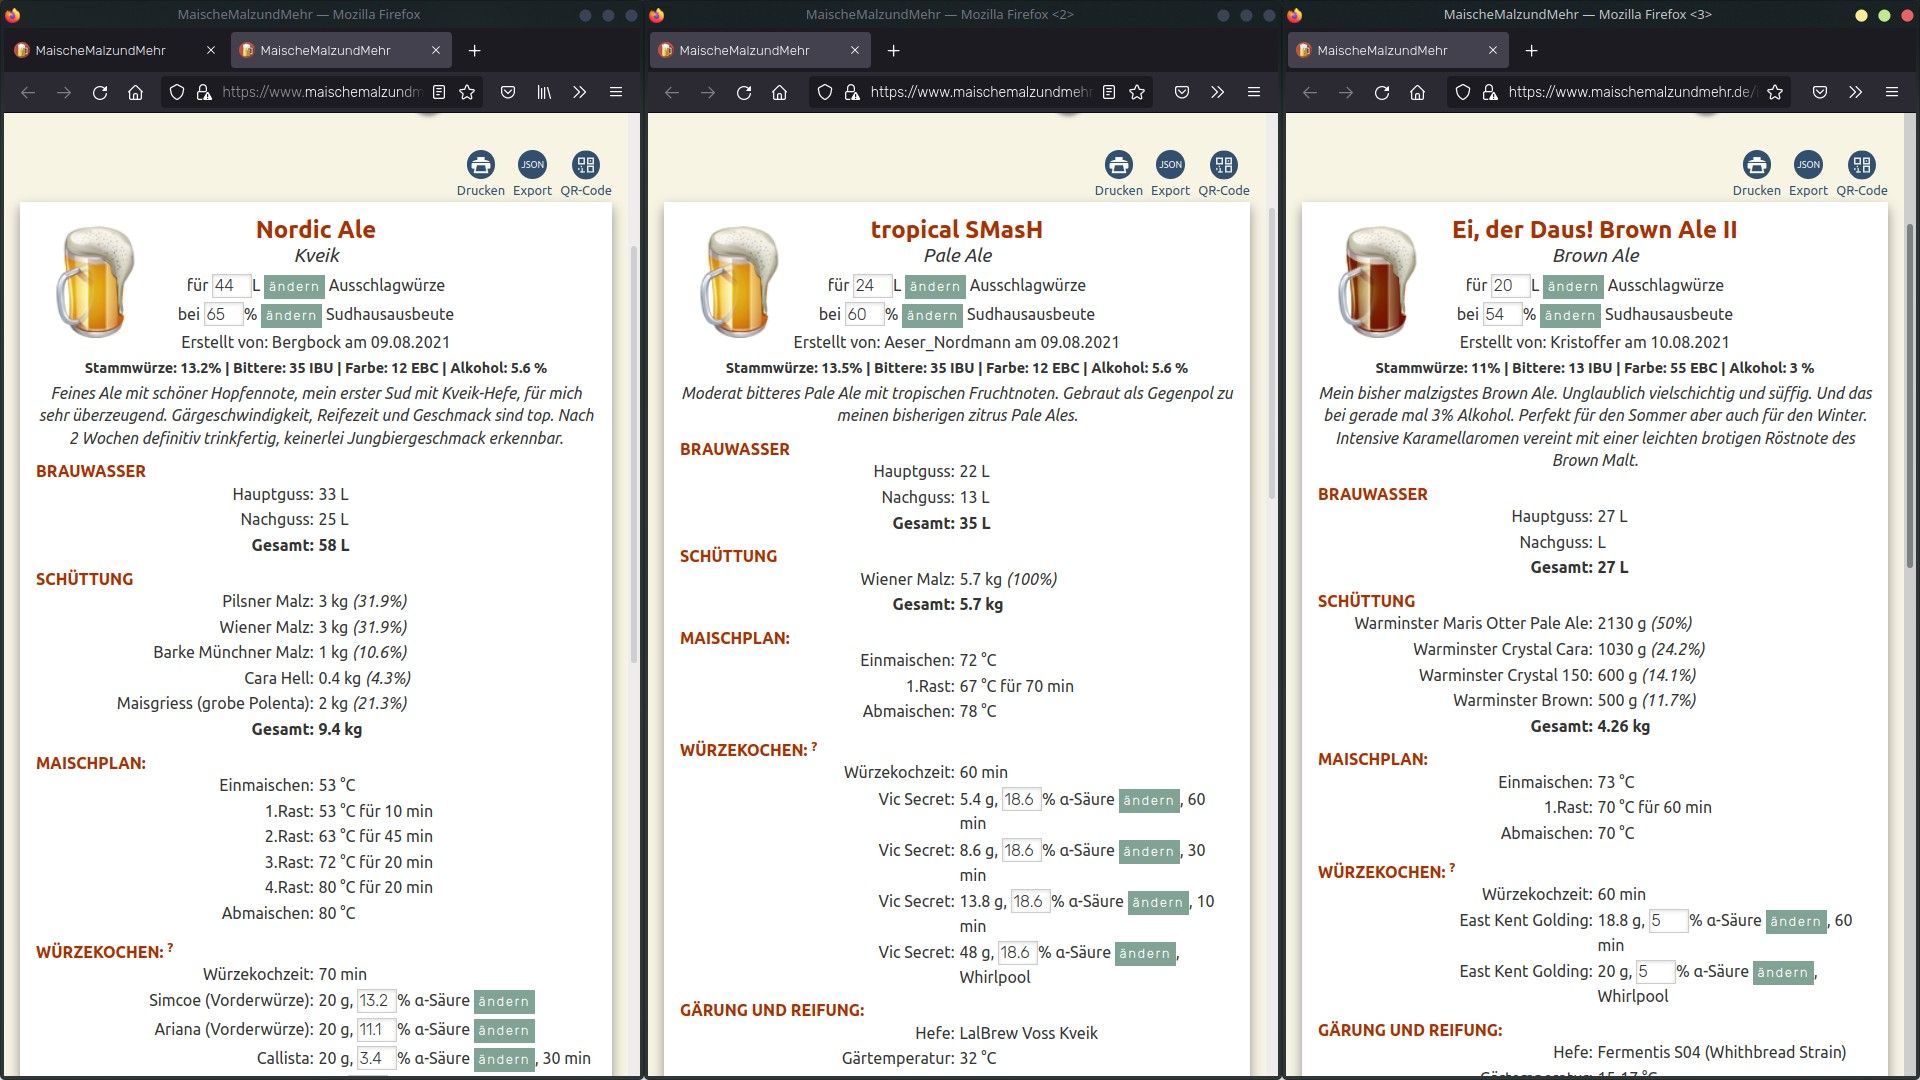The image size is (1920, 1080).
Task: Bookmark page with star in second Firefox window
Action: click(x=1137, y=92)
